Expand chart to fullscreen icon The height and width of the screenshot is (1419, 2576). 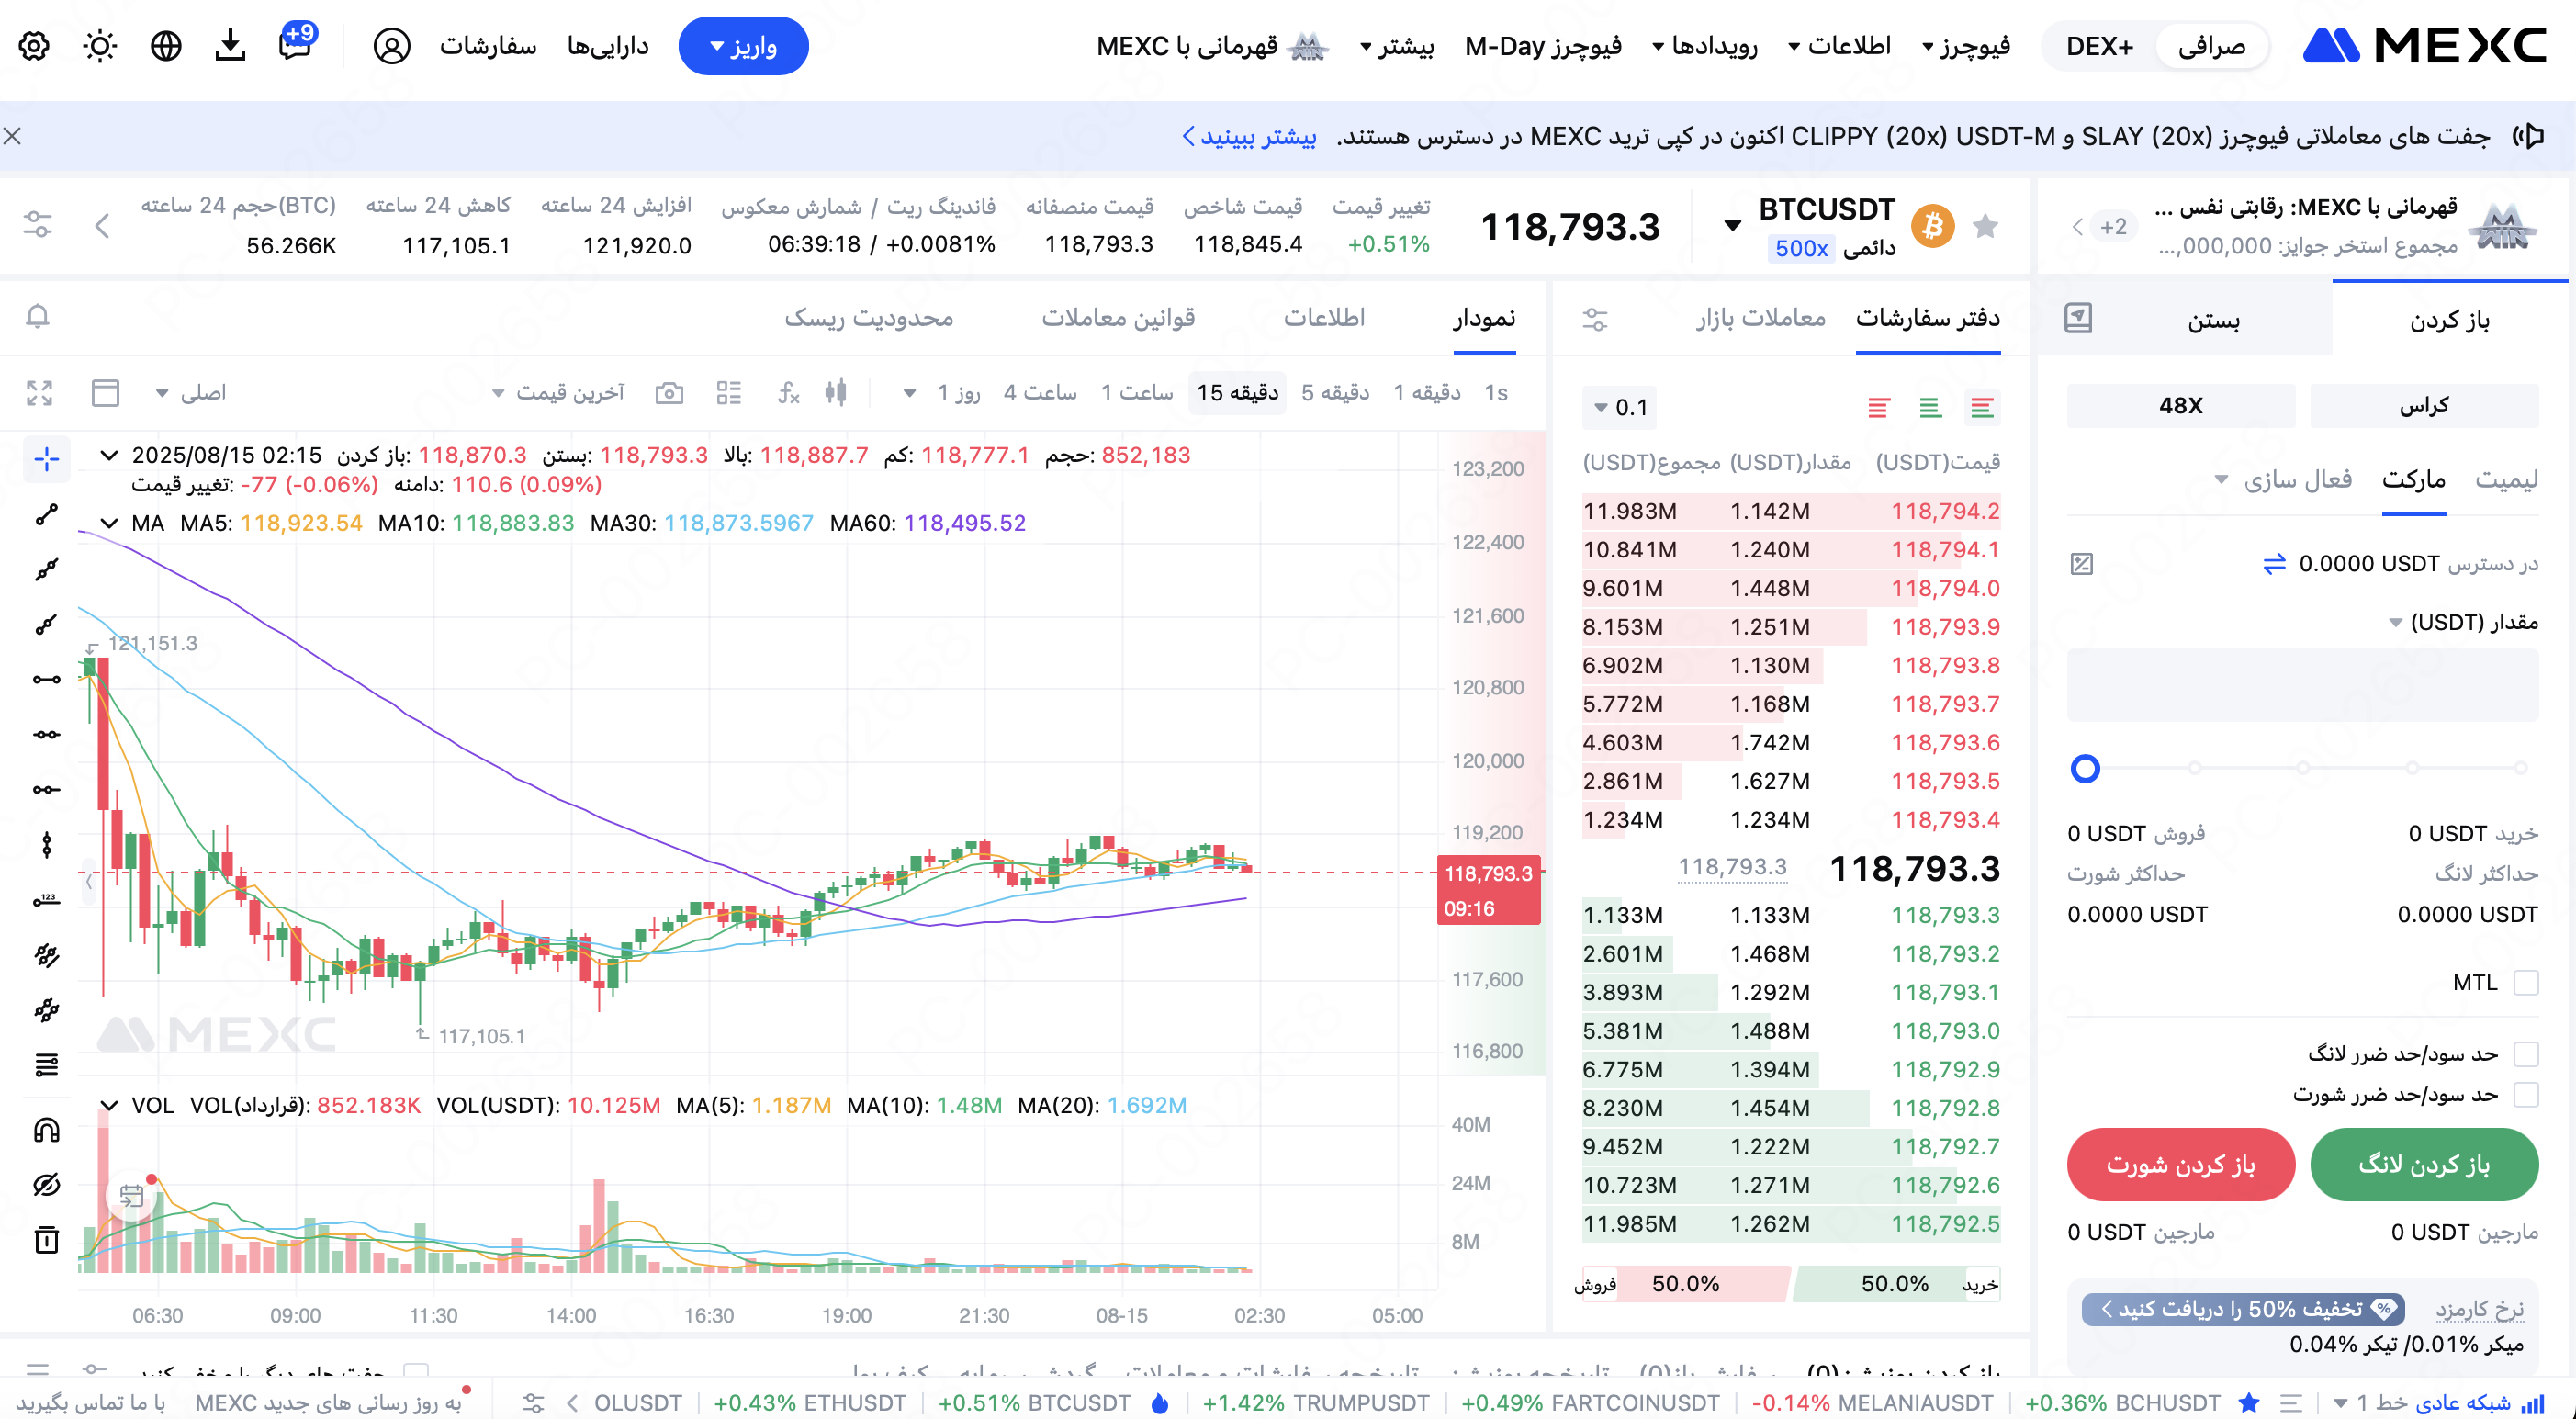coord(39,393)
